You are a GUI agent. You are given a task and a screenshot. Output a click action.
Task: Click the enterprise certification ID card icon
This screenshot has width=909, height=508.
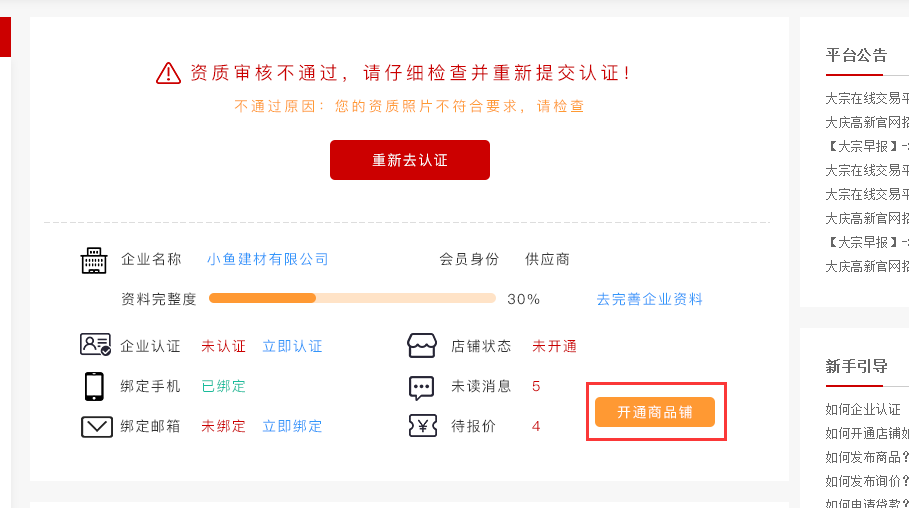tap(95, 344)
